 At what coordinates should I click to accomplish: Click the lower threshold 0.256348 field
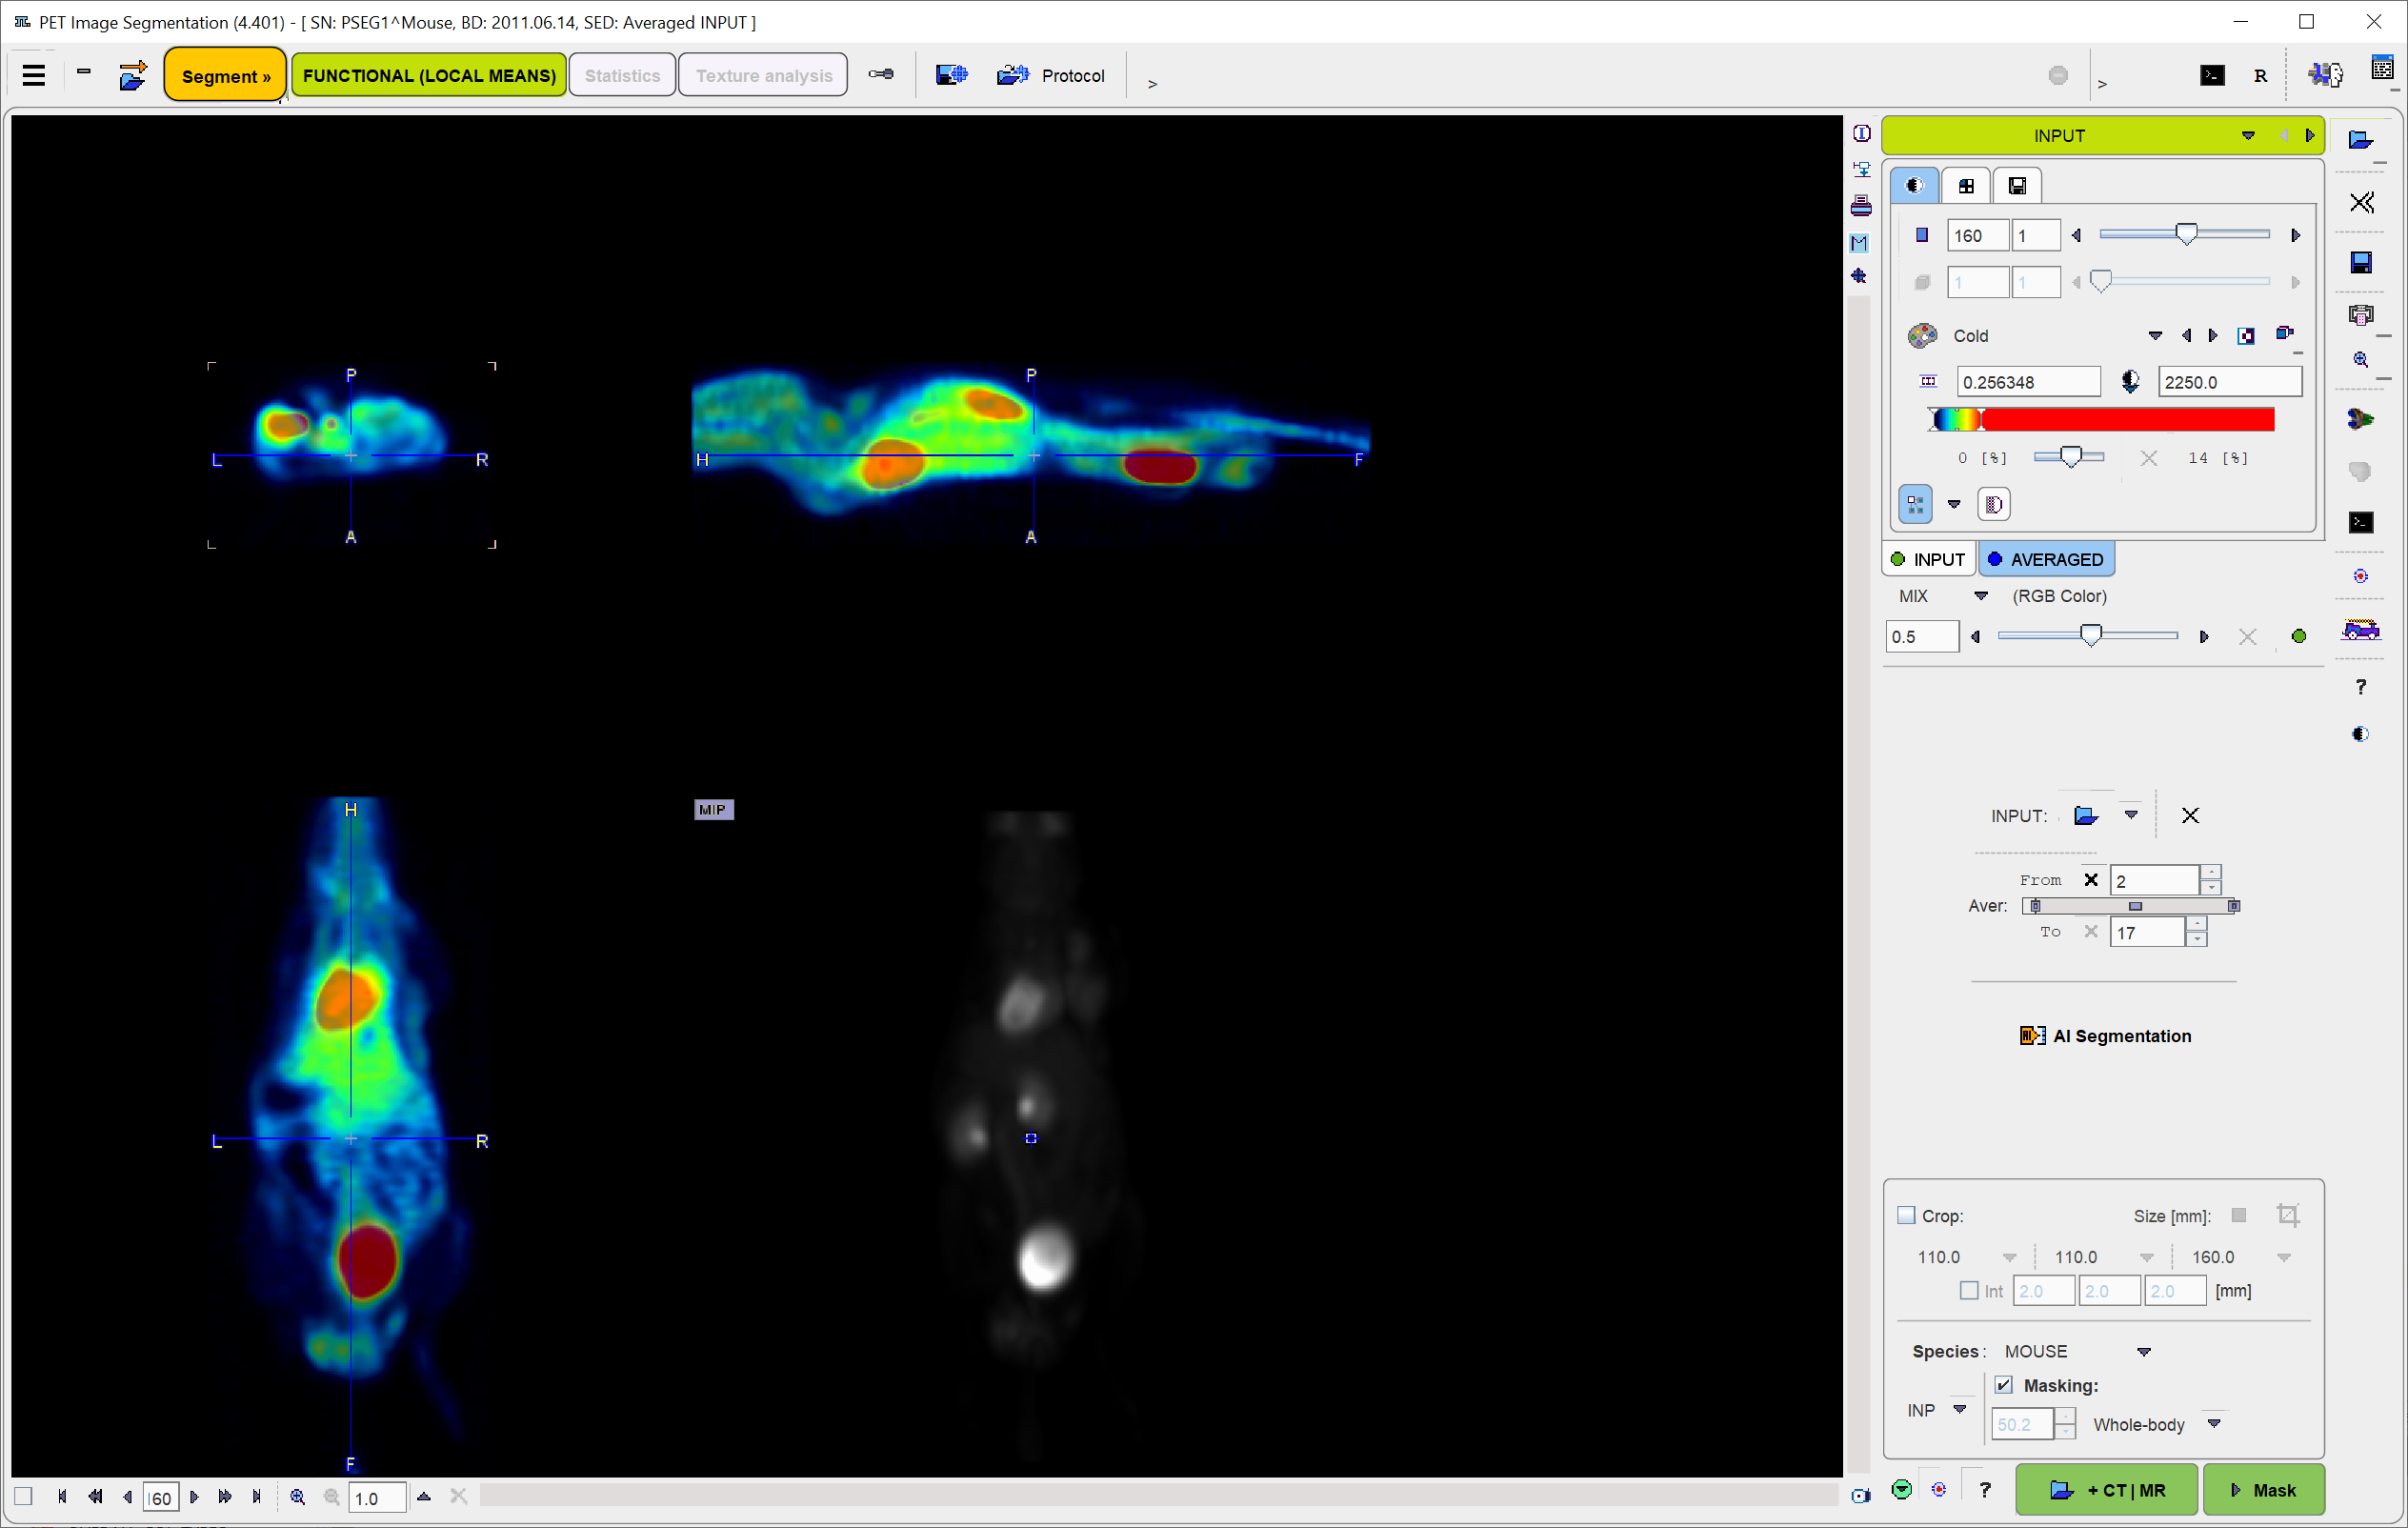click(x=2028, y=382)
